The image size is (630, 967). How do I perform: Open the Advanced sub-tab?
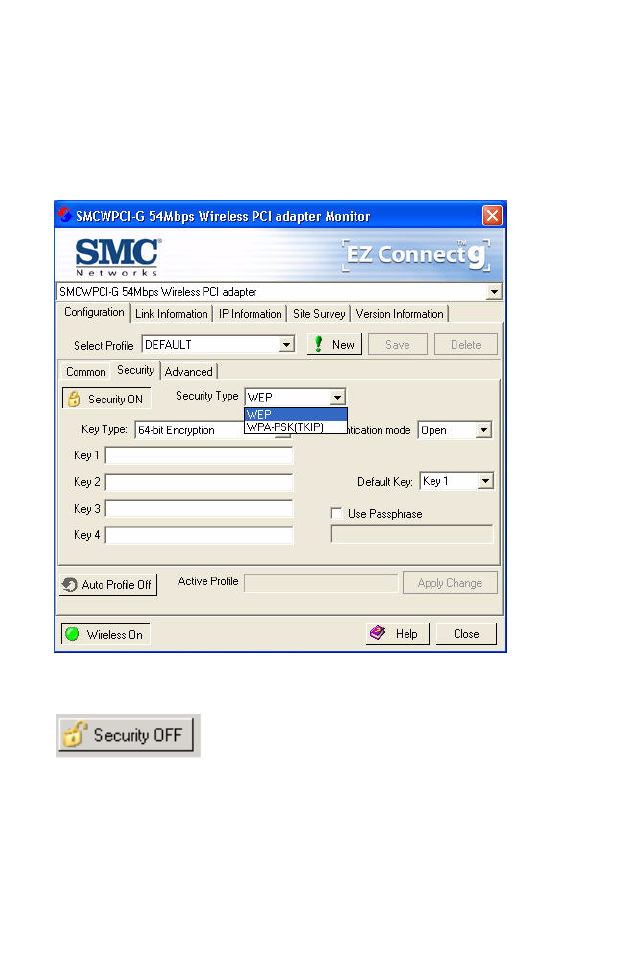(189, 372)
